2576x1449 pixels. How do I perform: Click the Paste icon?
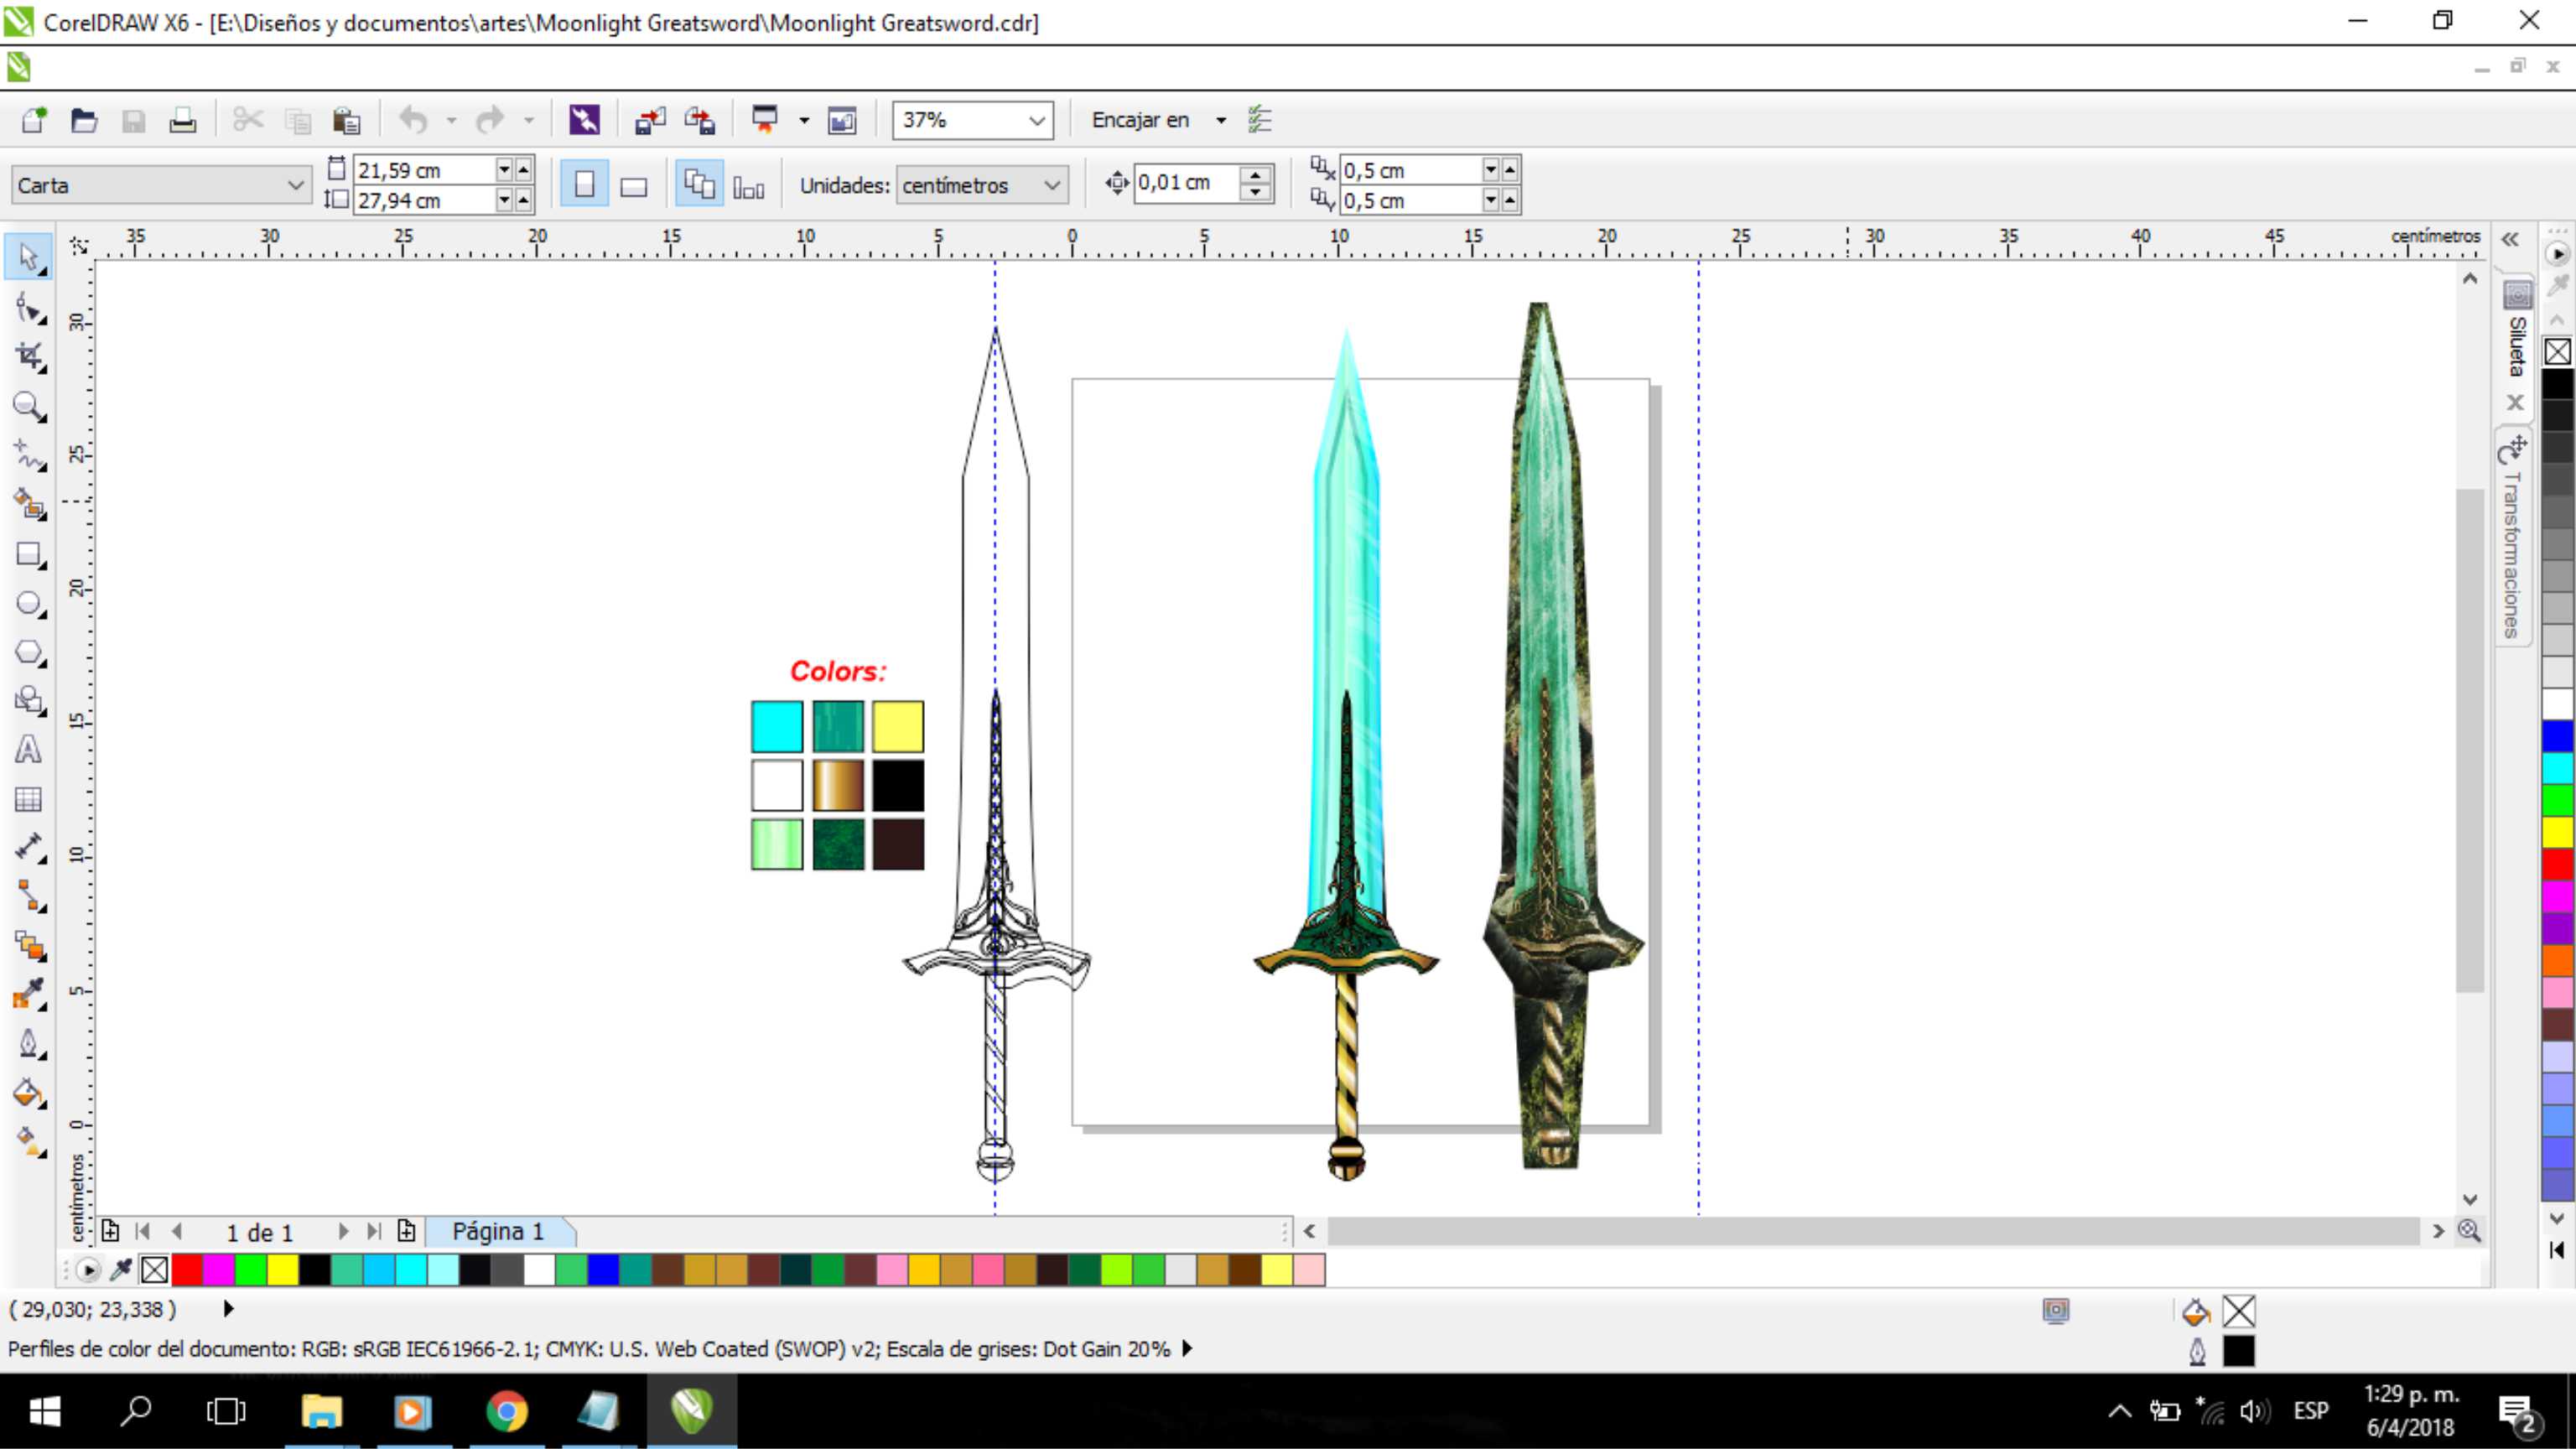346,120
